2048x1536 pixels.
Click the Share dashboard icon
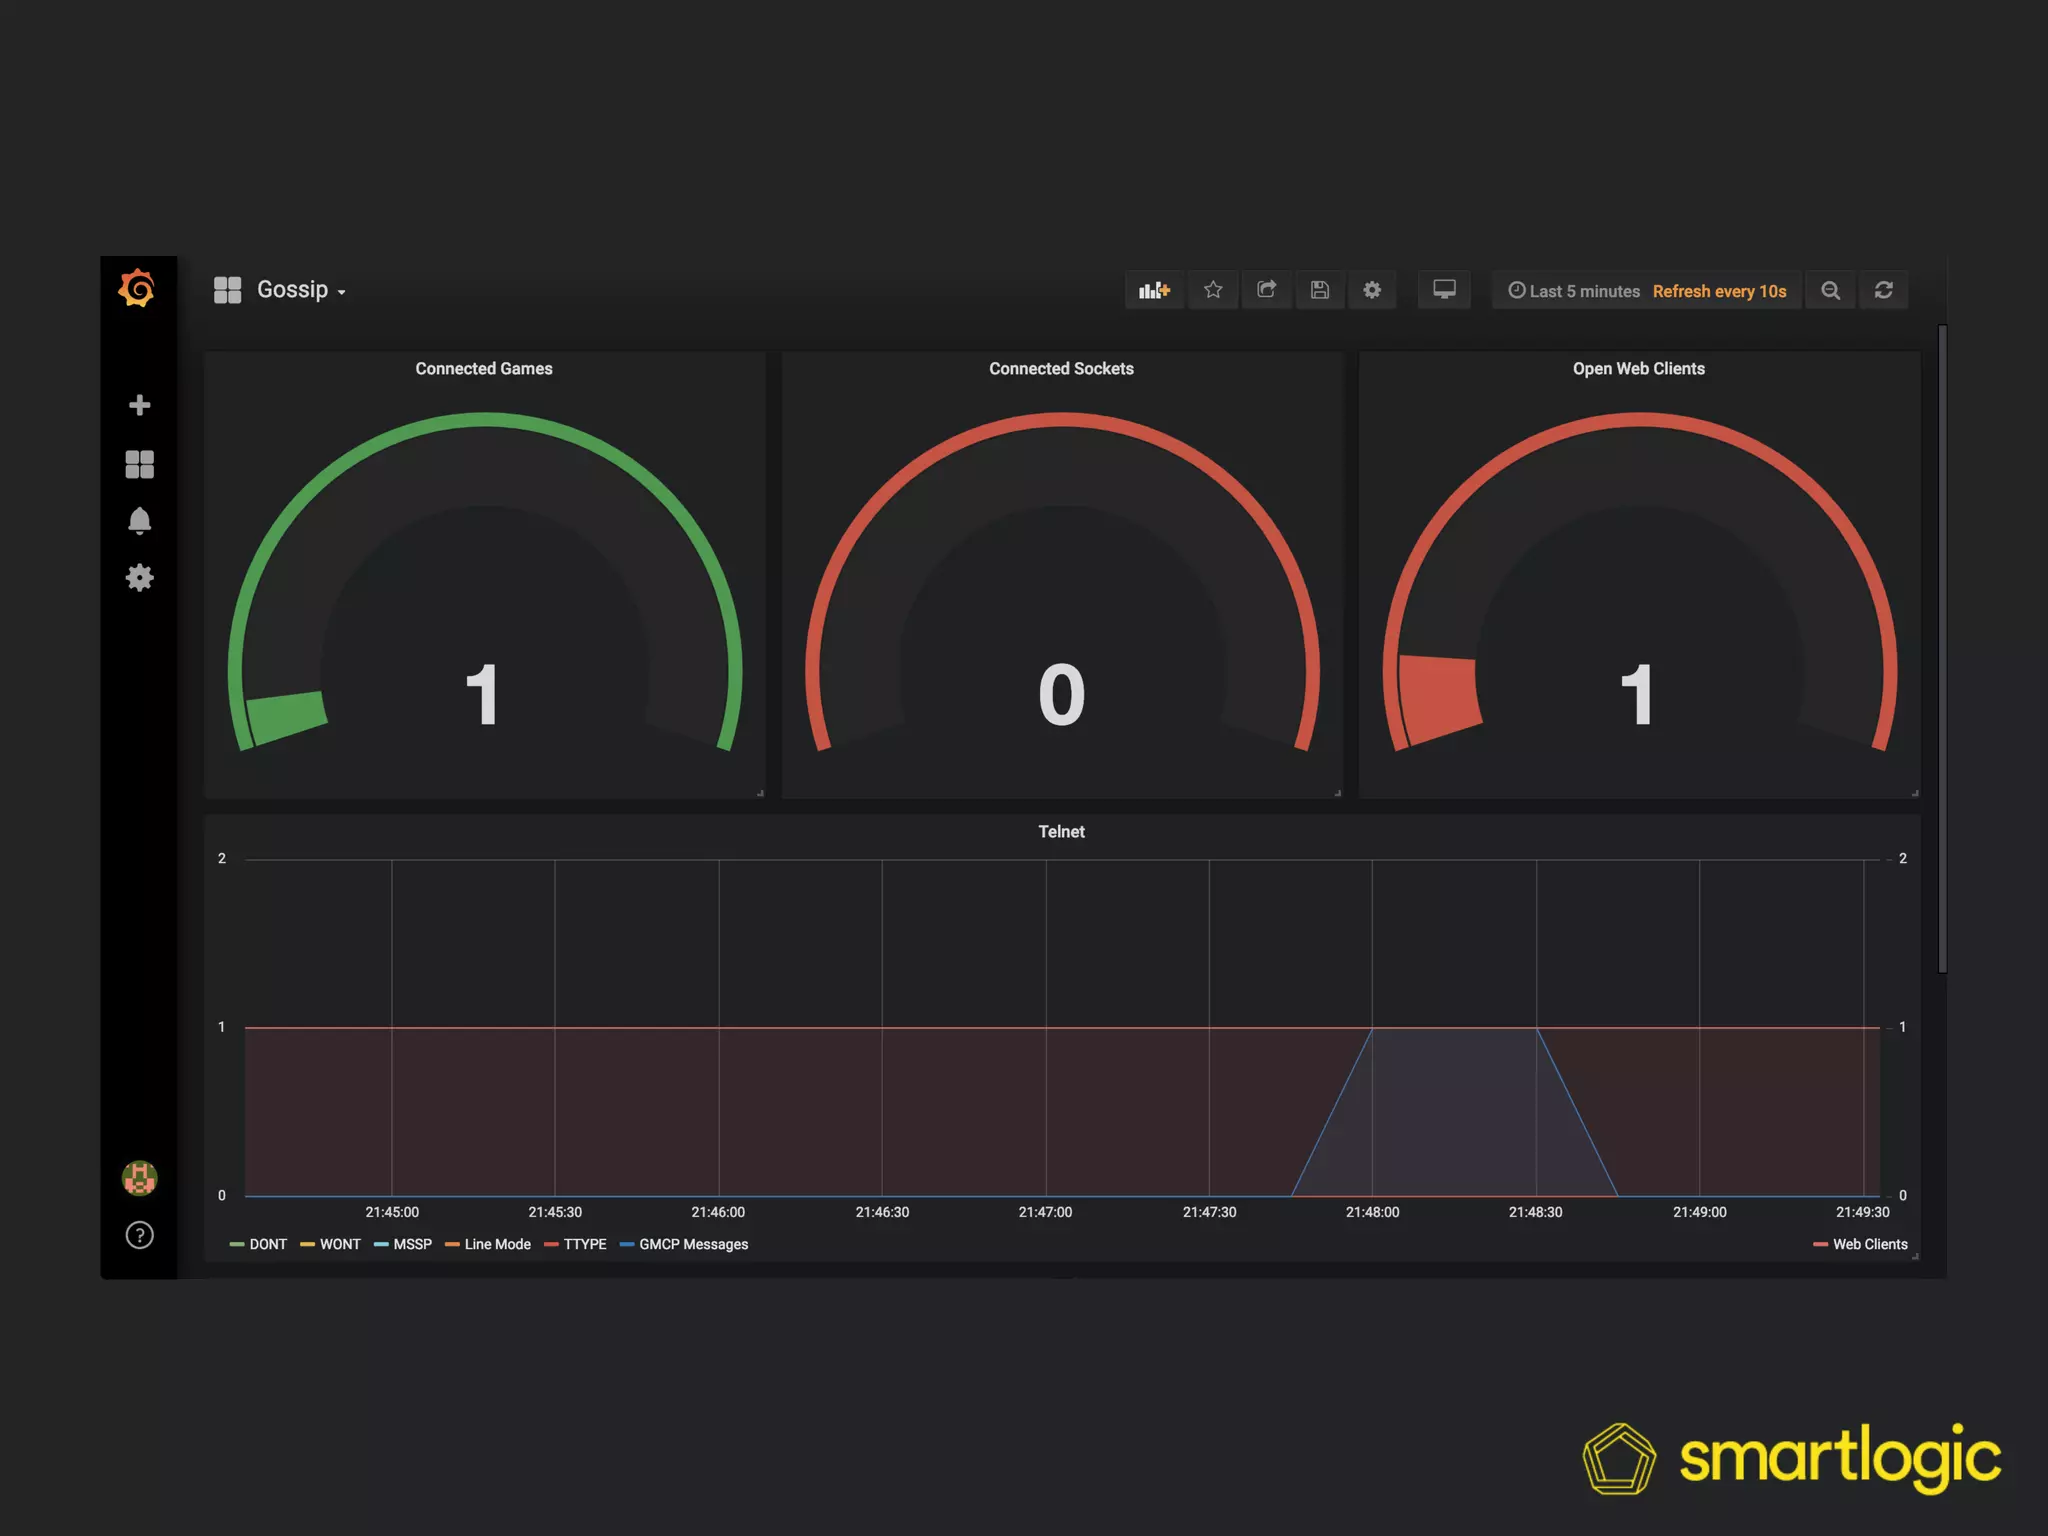1266,290
